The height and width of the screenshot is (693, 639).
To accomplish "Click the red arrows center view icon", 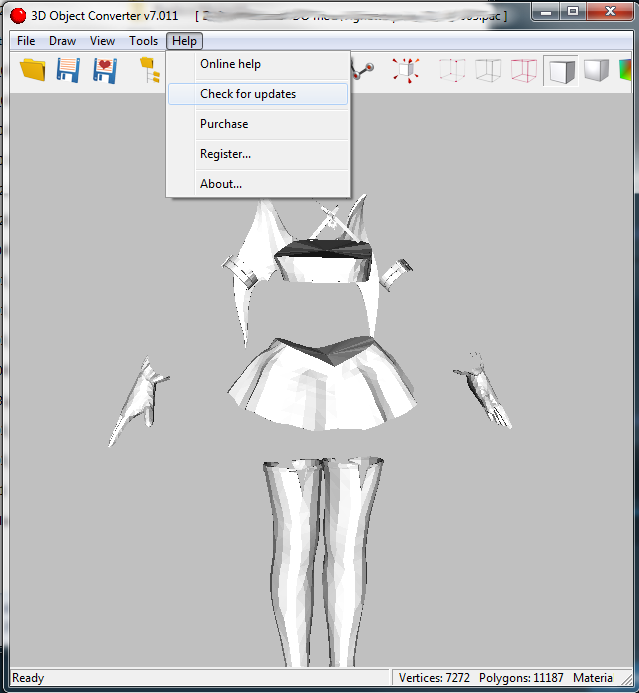I will (405, 70).
